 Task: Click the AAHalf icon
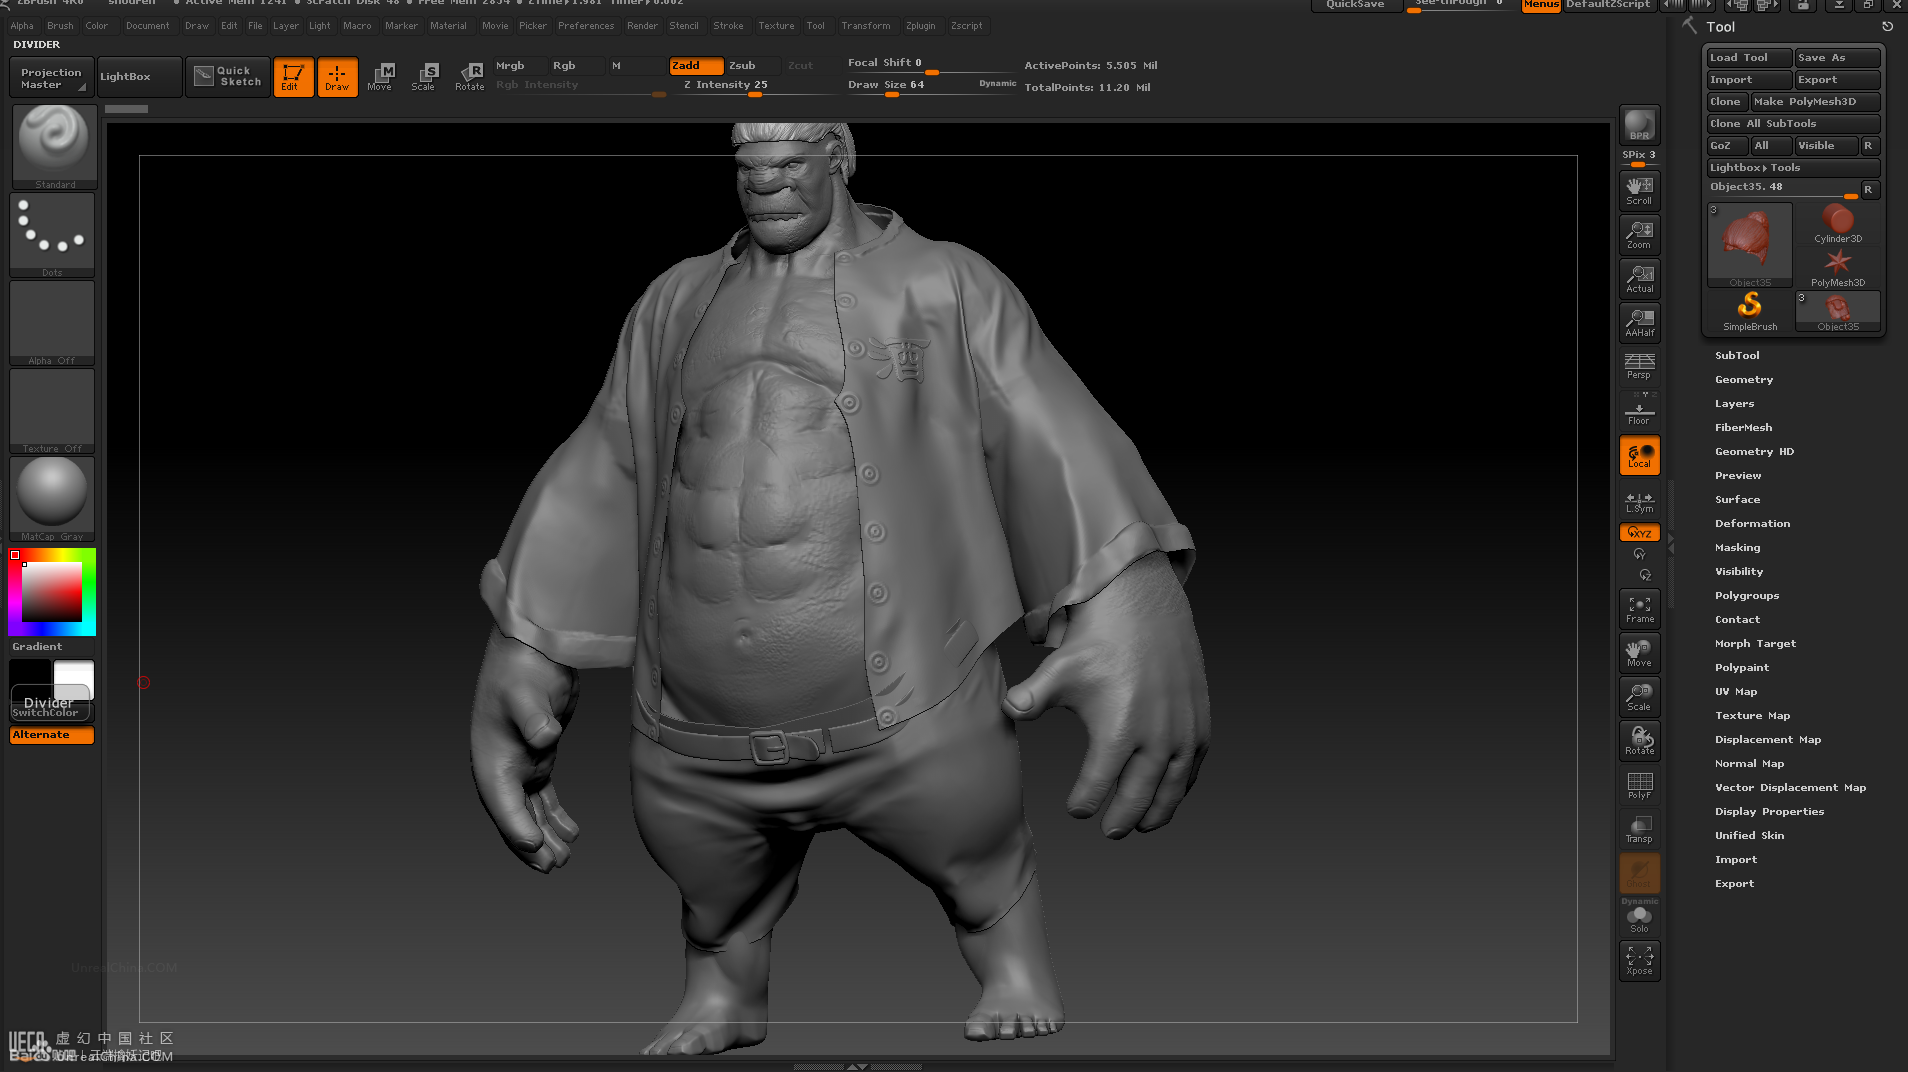coord(1639,322)
